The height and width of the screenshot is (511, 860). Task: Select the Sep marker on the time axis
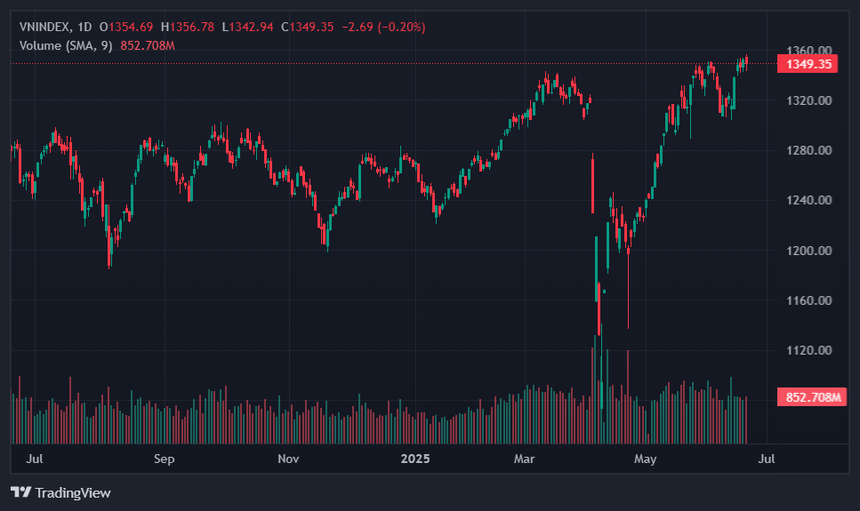(x=164, y=459)
